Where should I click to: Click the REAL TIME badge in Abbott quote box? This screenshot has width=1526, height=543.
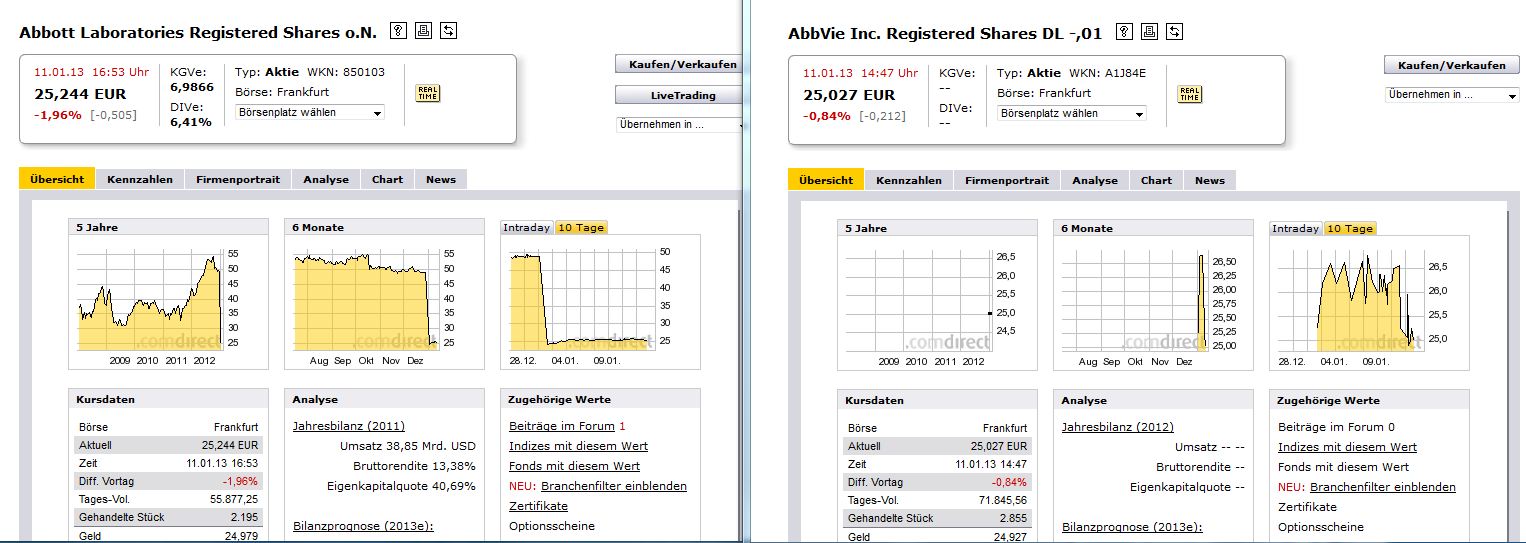428,93
